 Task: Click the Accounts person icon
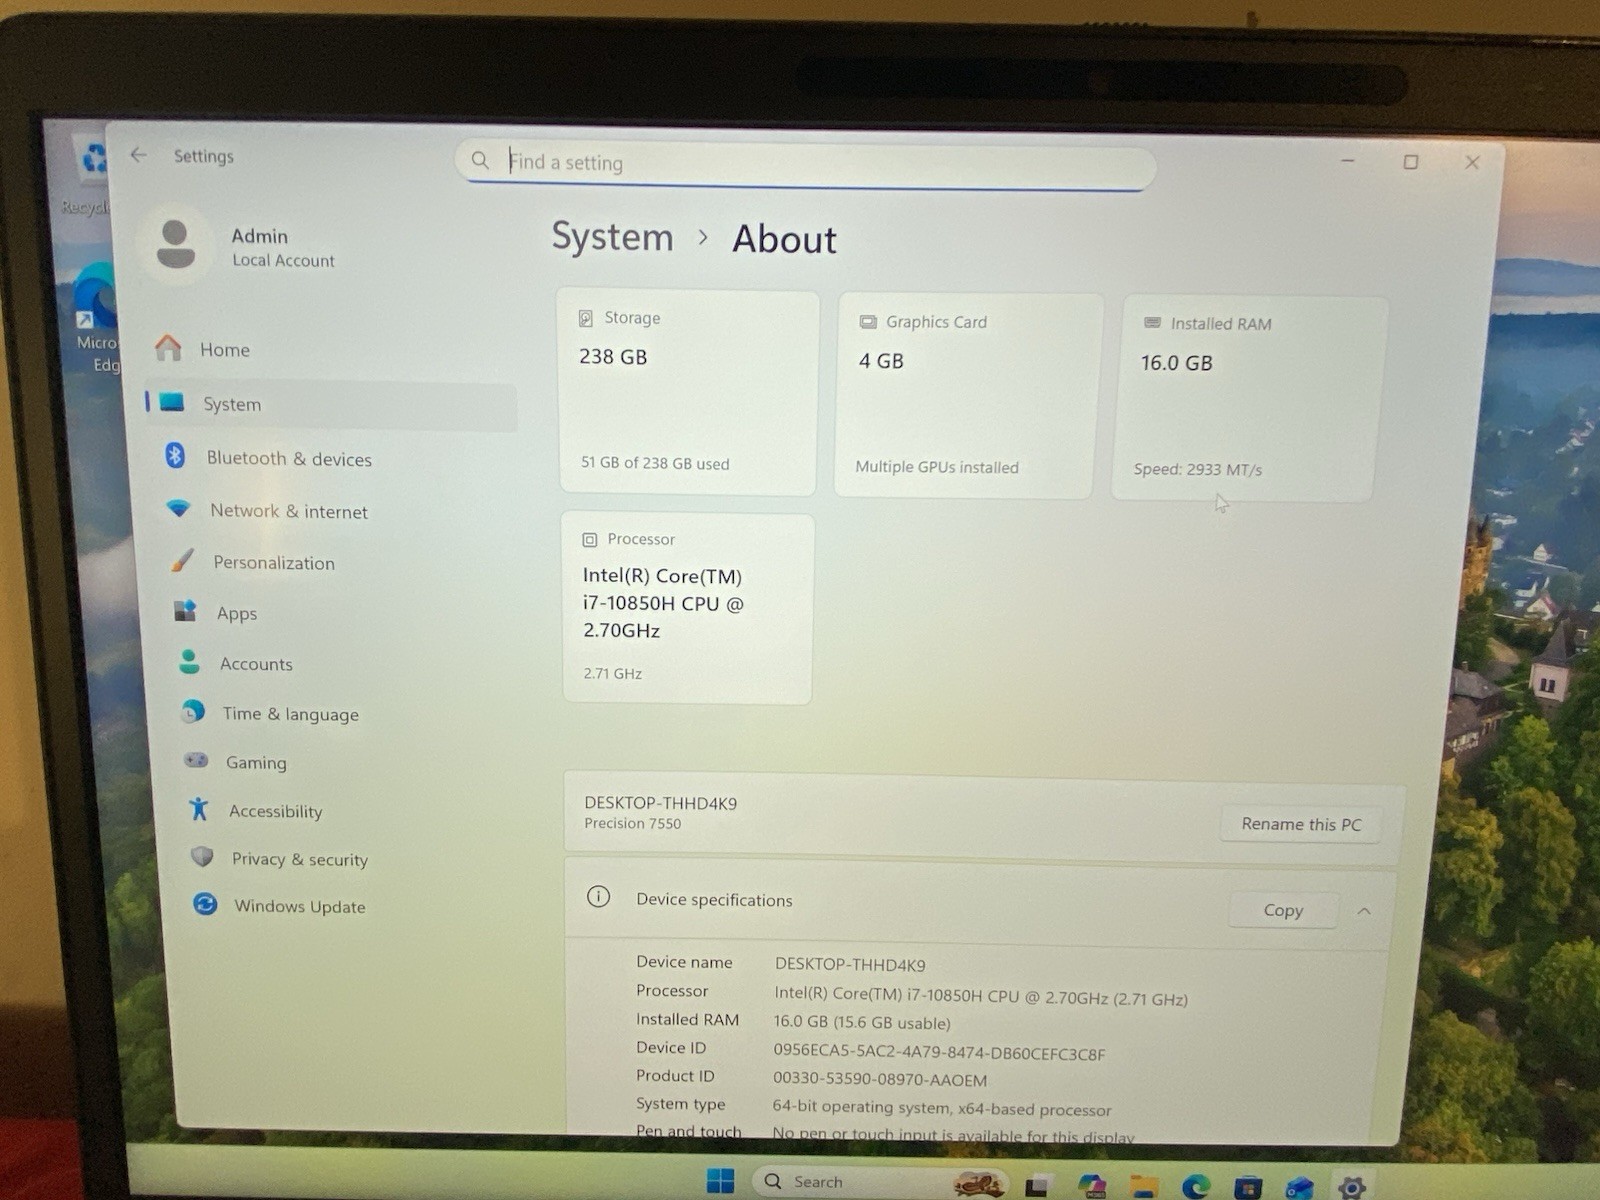point(189,661)
